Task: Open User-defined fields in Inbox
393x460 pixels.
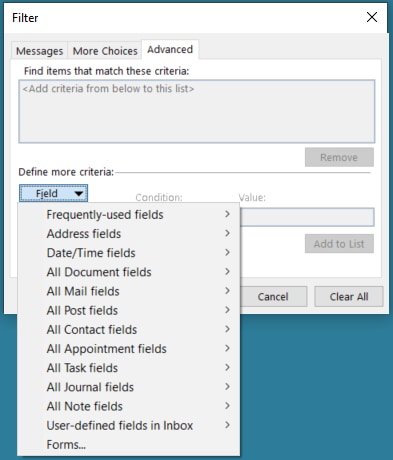Action: tap(129, 425)
